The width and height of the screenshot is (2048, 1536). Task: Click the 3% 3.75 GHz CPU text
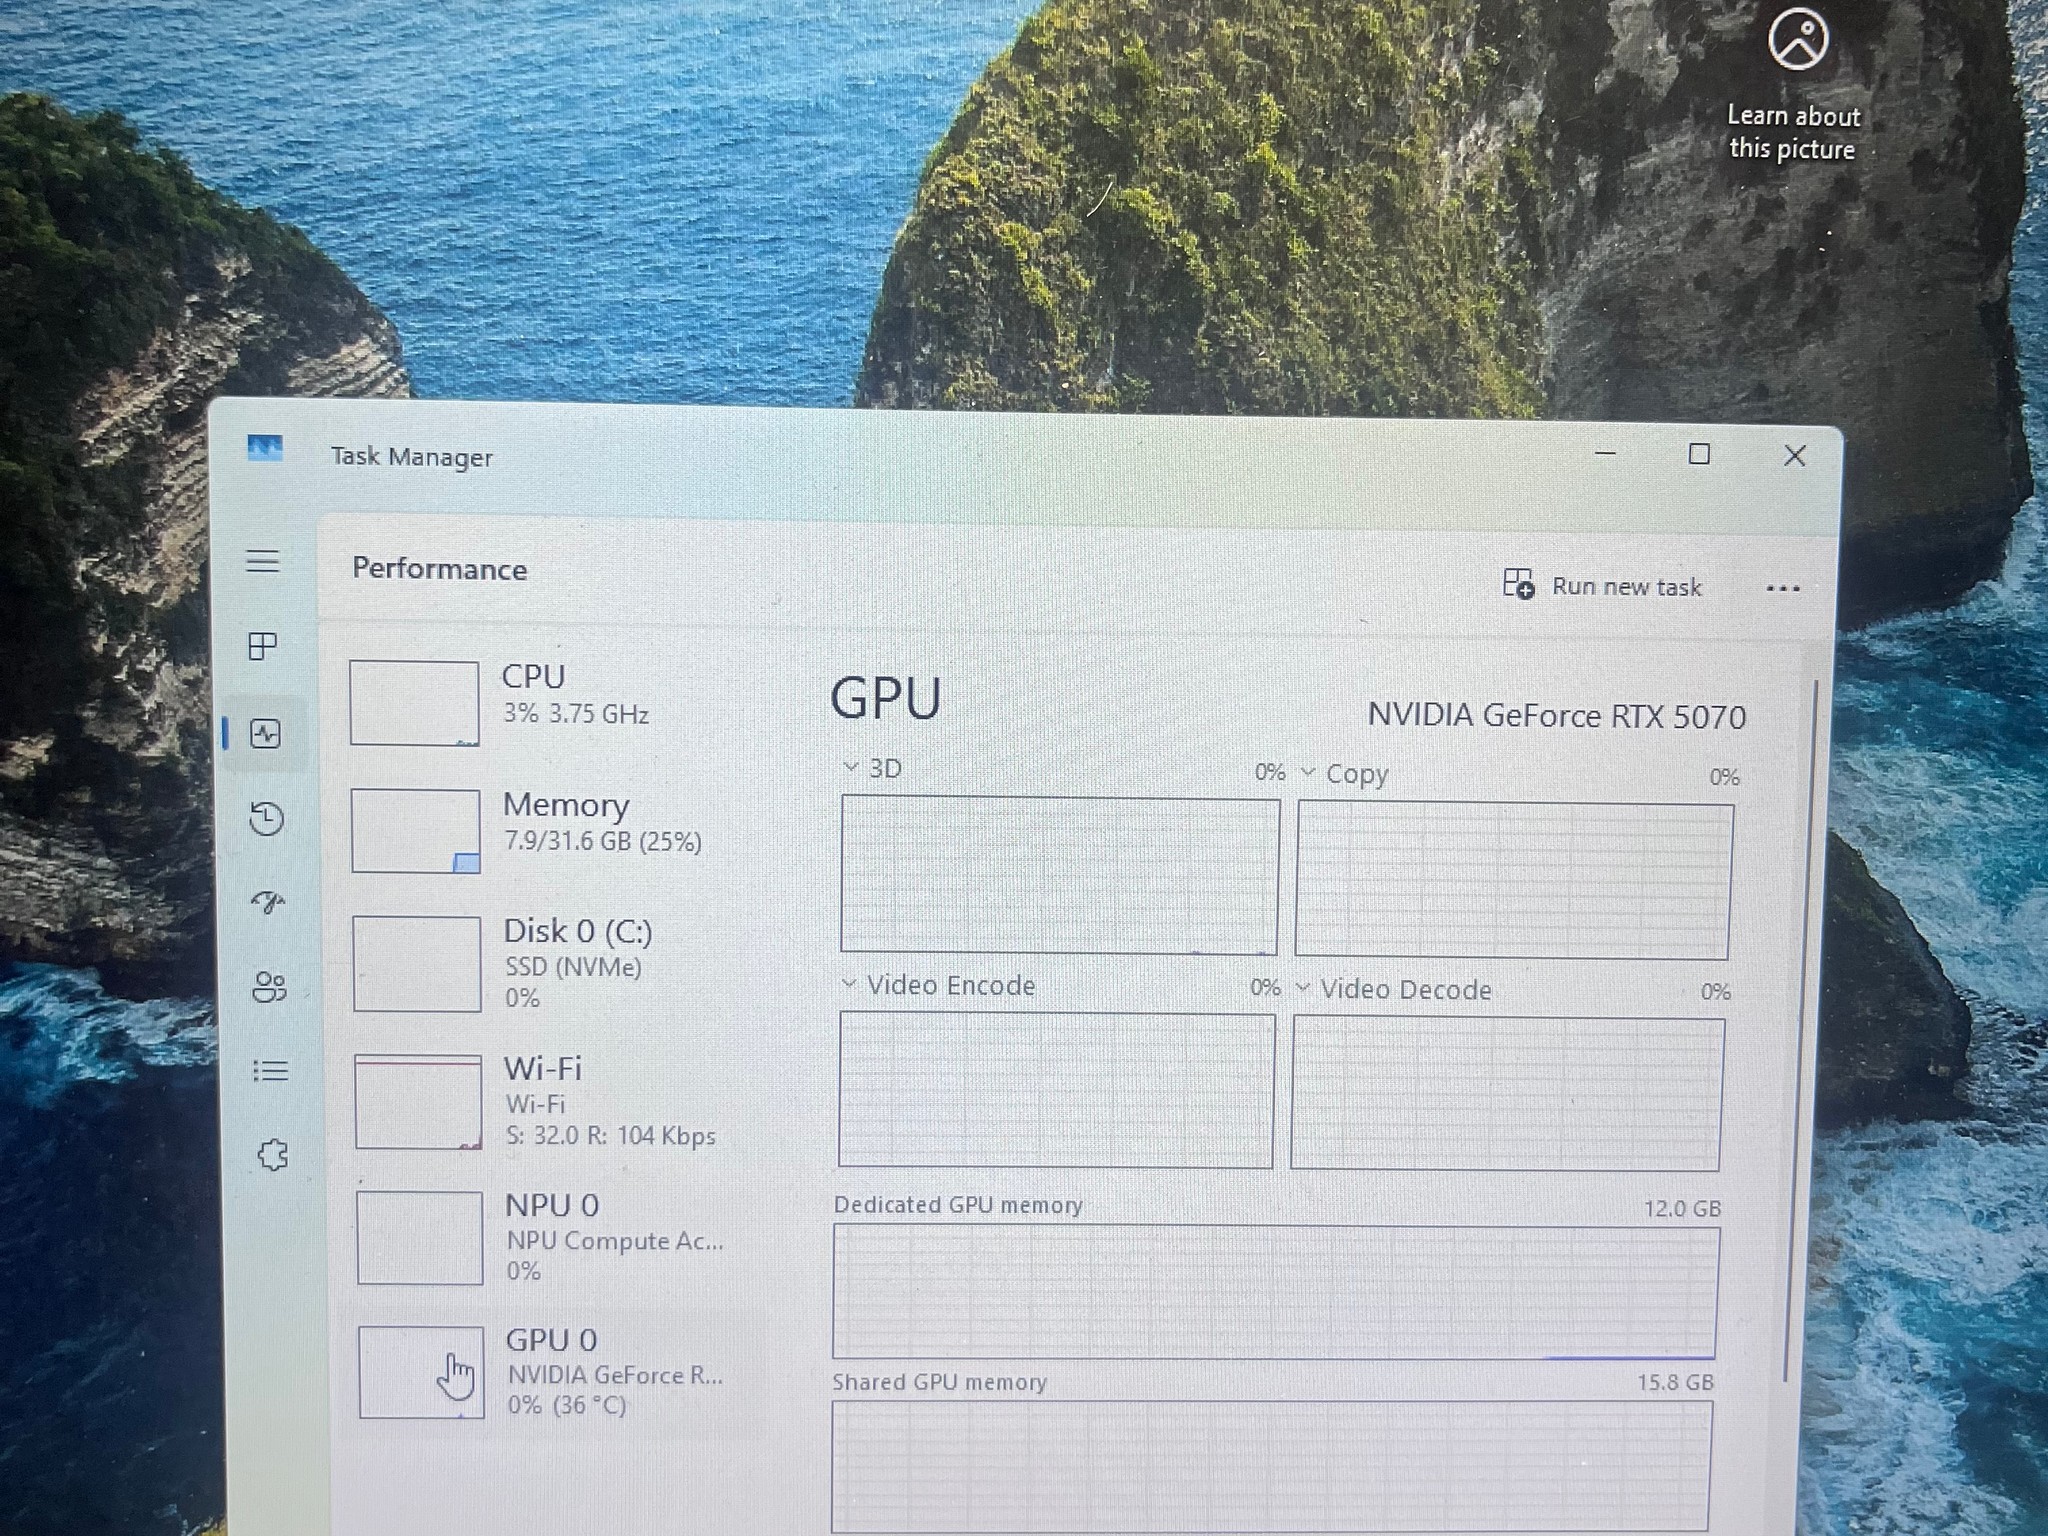576,714
